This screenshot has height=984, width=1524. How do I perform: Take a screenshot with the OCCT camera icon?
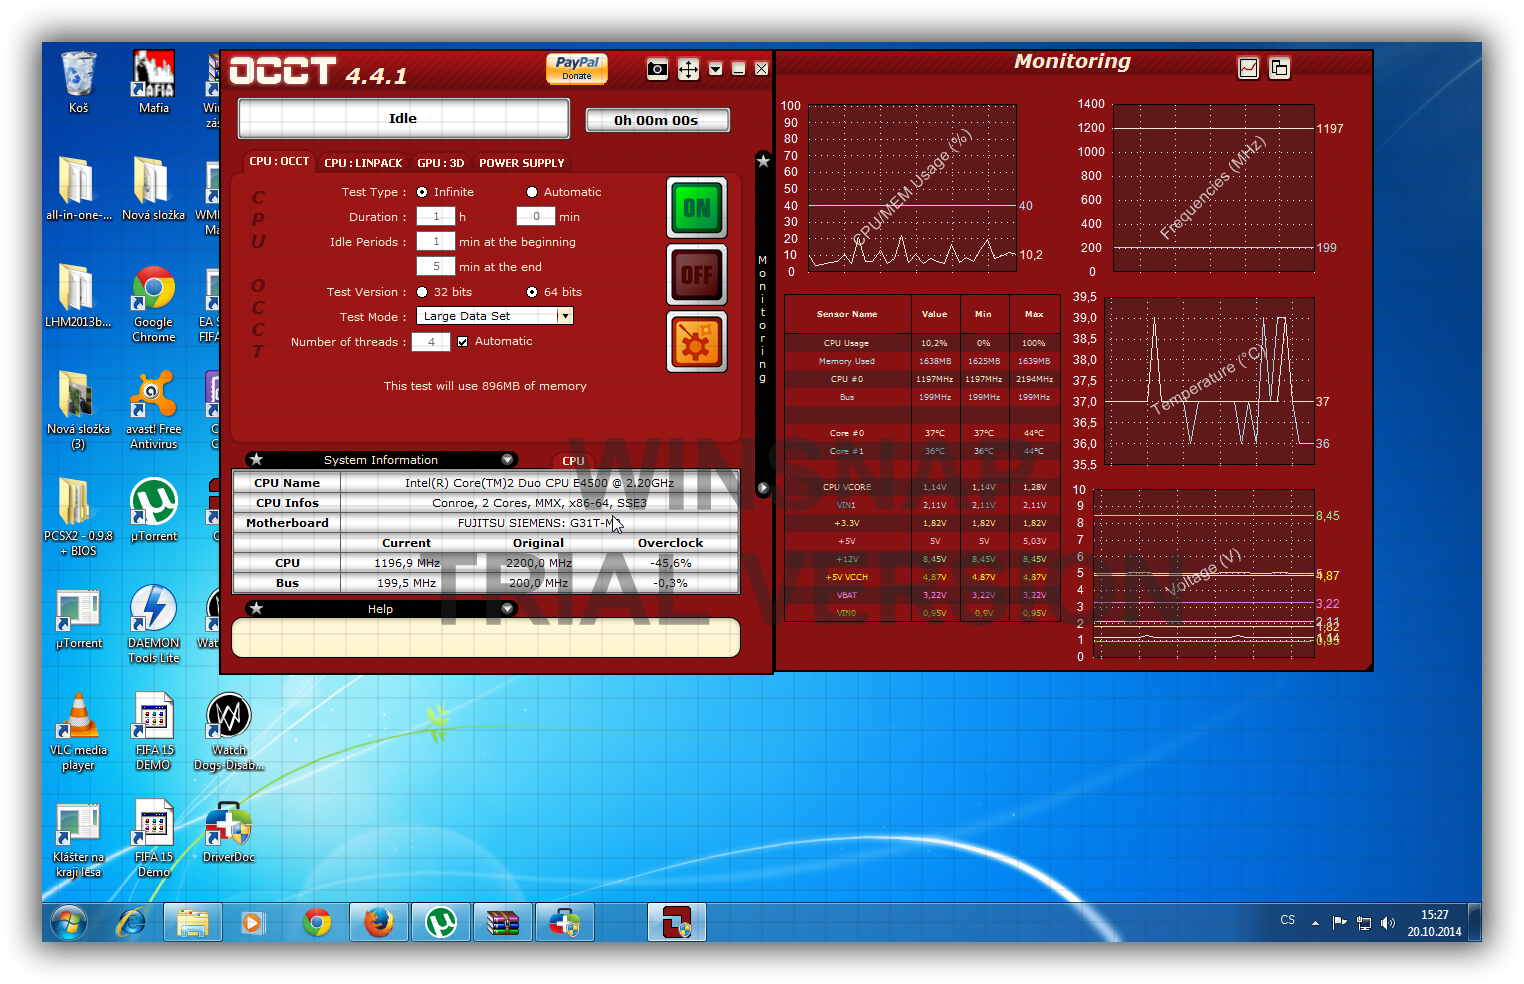click(657, 69)
